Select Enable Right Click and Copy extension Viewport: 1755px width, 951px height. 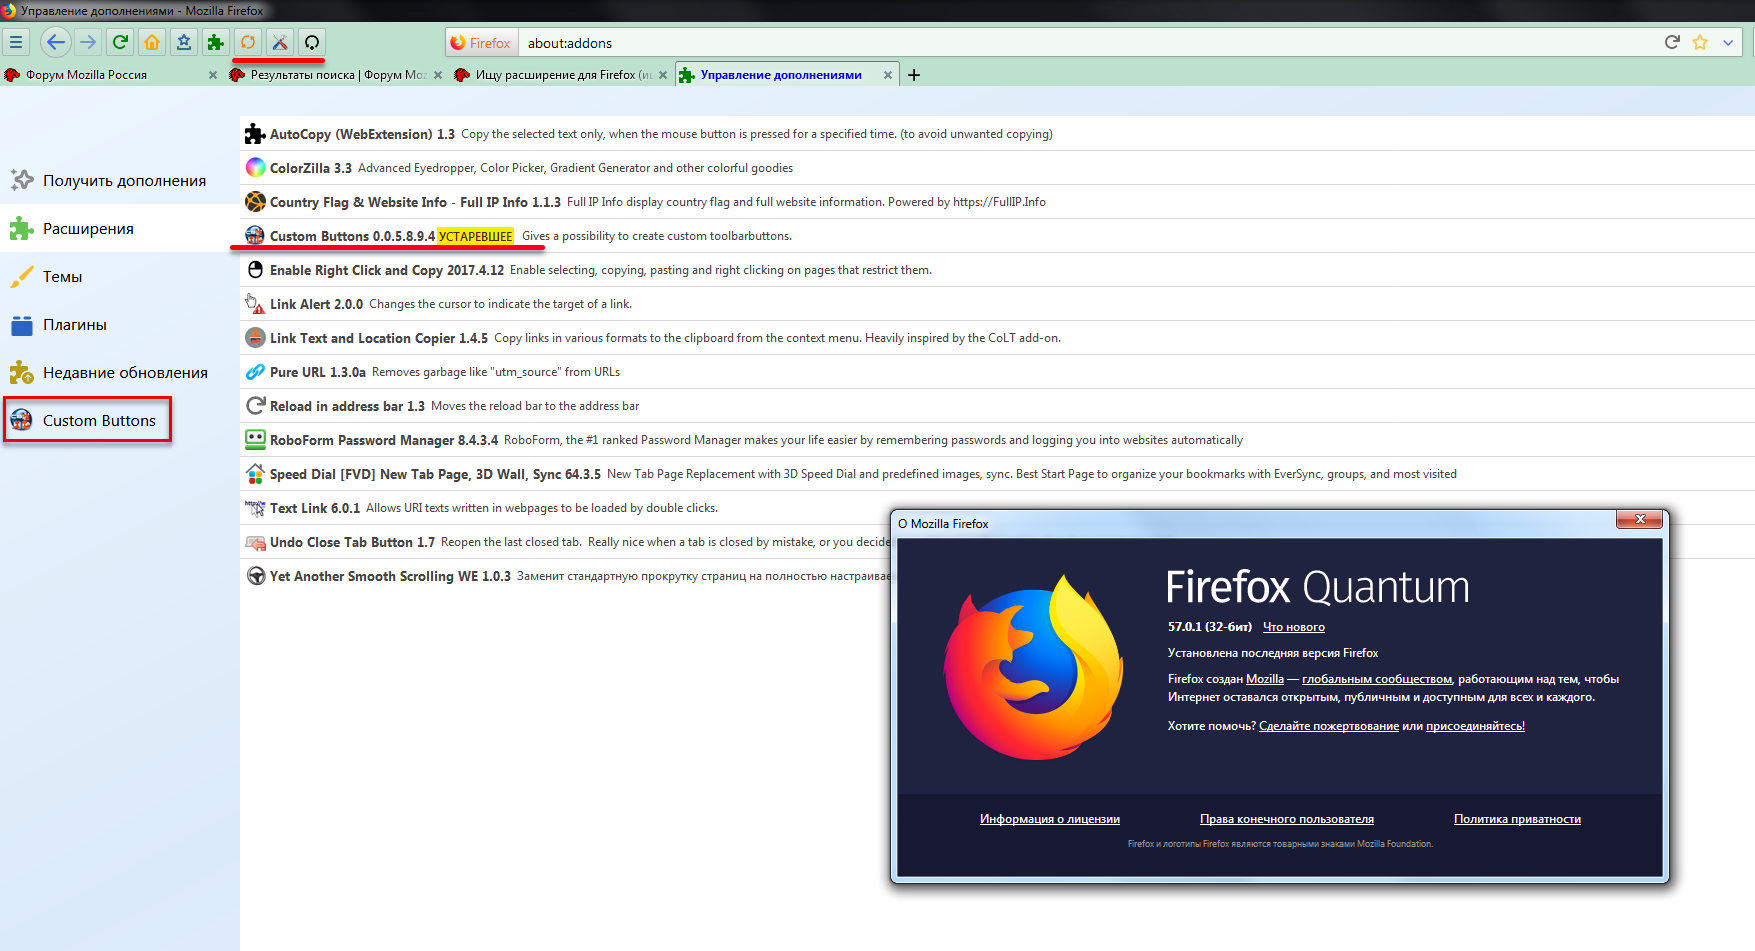pos(997,270)
